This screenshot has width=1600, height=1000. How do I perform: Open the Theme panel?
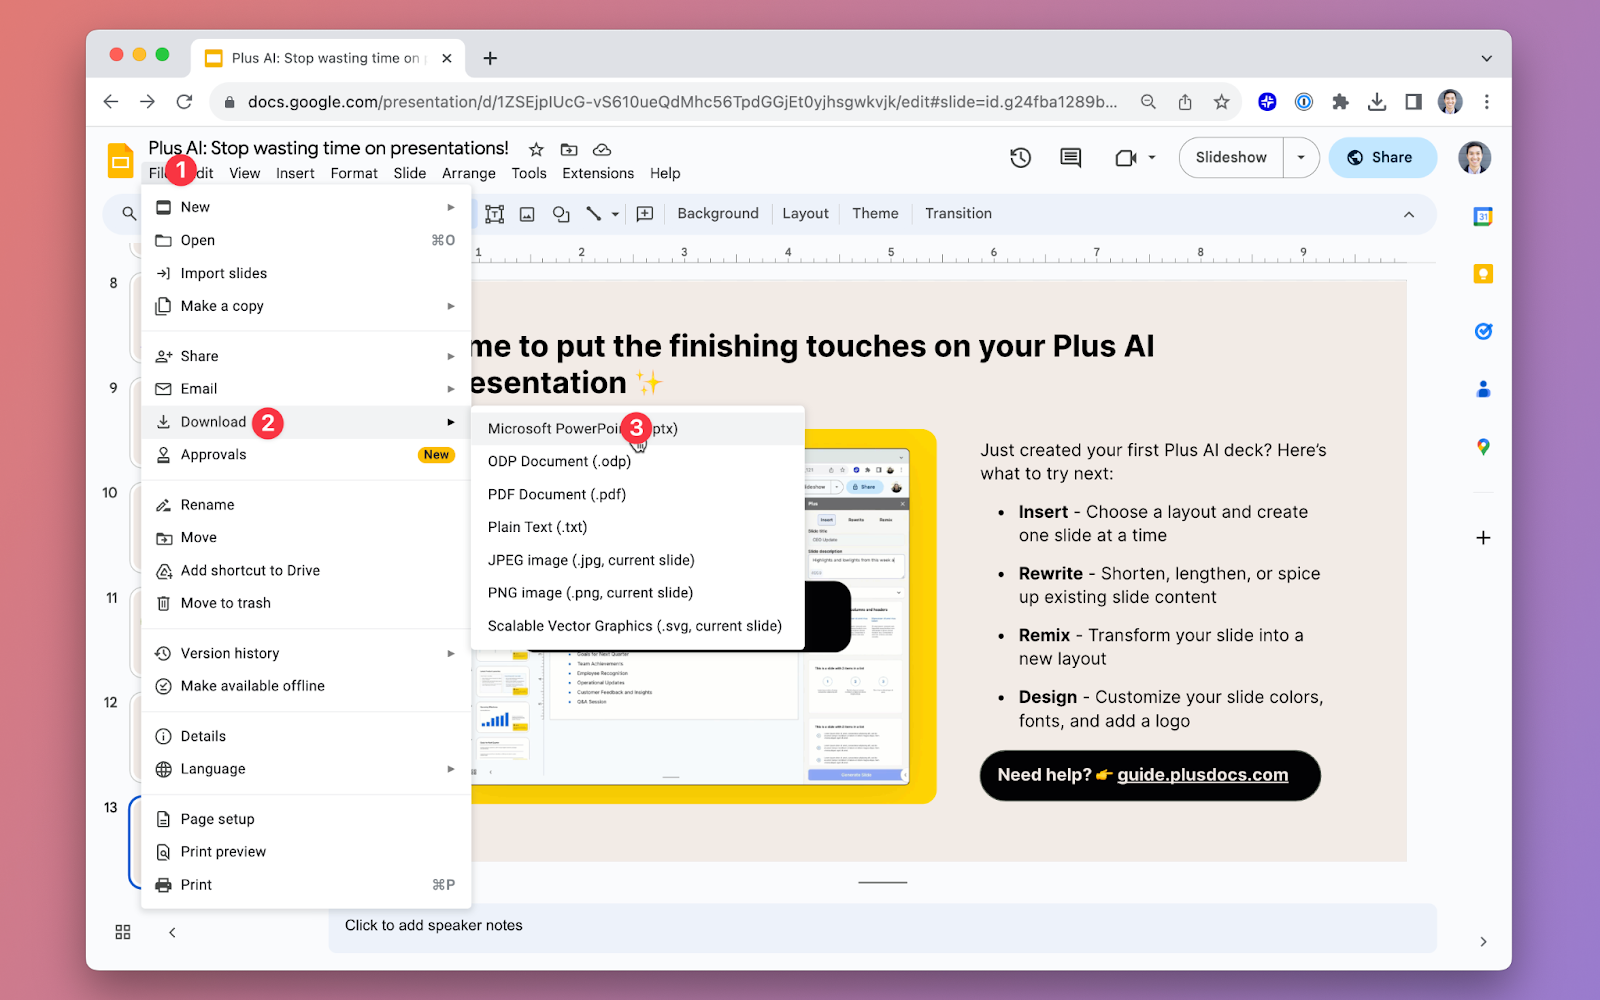tap(875, 214)
